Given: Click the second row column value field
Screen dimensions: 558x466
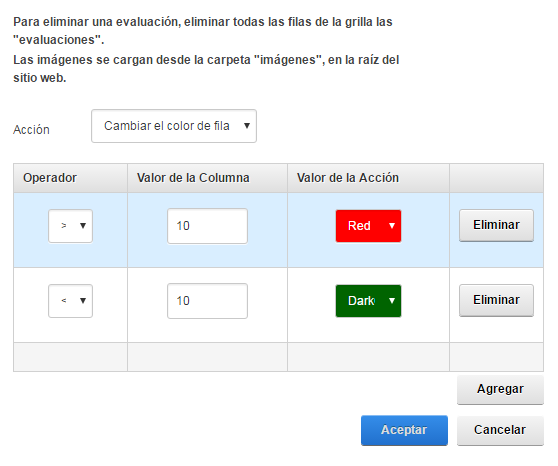Looking at the screenshot, I should pos(207,301).
